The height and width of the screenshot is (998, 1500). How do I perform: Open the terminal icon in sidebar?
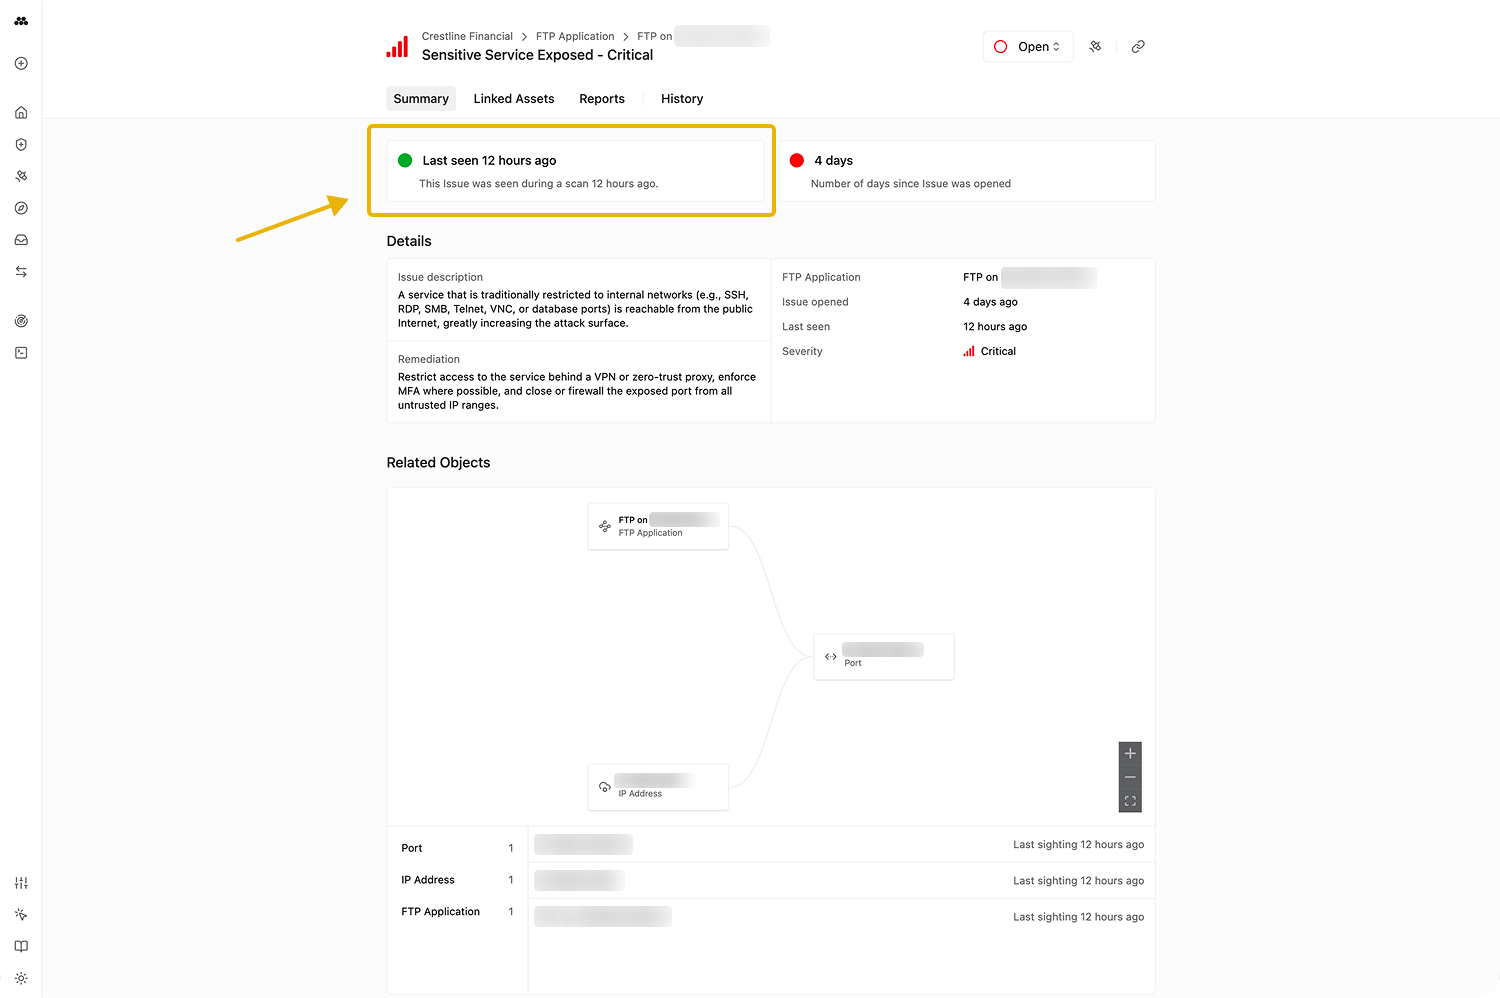tap(21, 353)
